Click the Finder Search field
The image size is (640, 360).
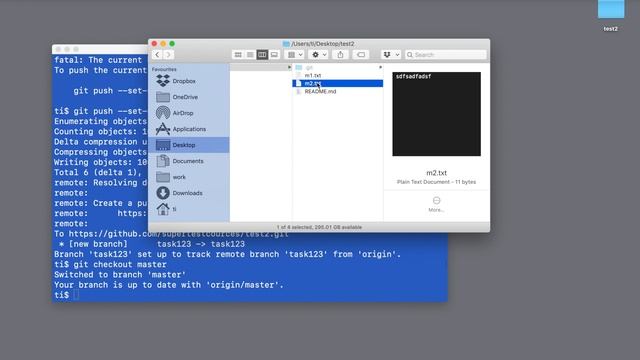pos(446,55)
